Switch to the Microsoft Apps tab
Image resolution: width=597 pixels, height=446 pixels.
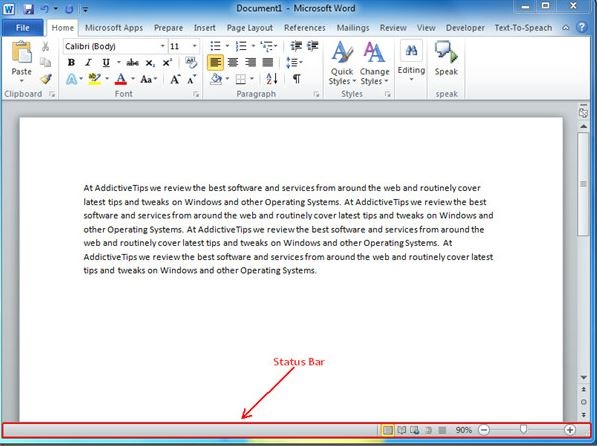pyautogui.click(x=114, y=28)
